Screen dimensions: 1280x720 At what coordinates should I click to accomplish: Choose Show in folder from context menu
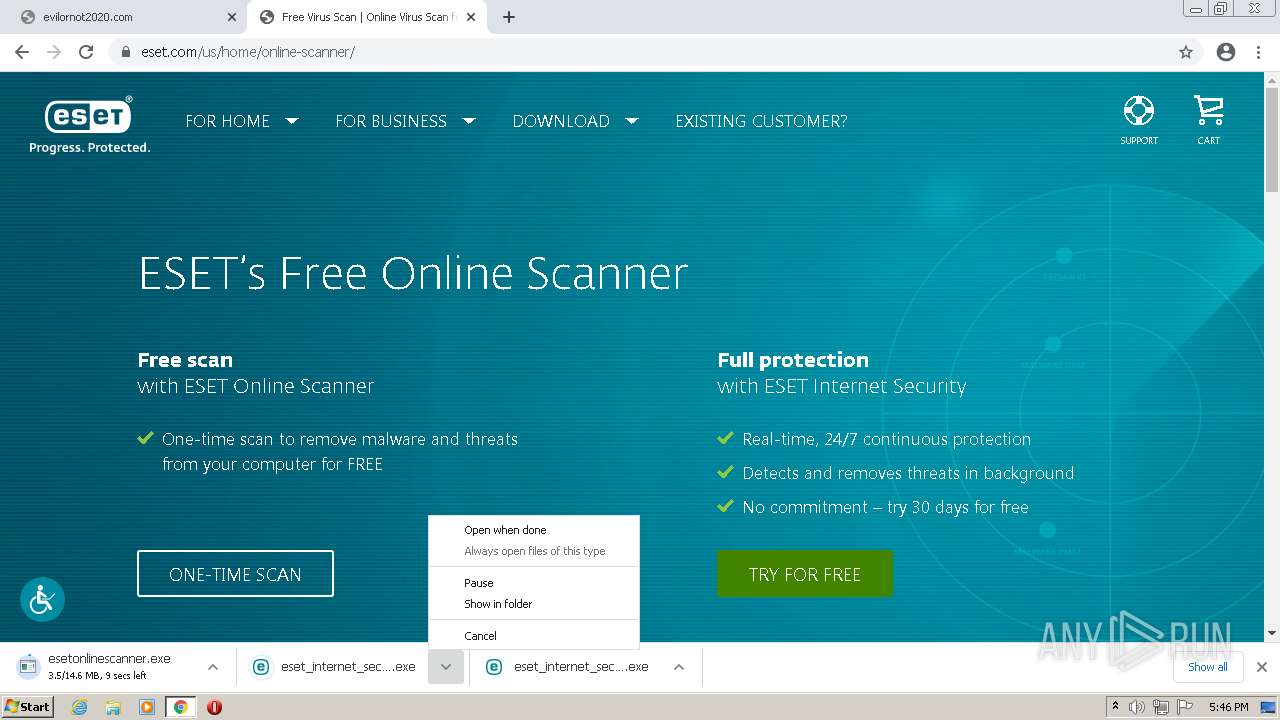[x=498, y=604]
